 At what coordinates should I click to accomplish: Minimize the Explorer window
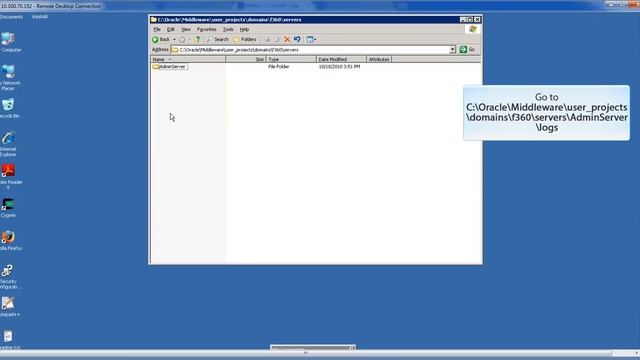point(463,19)
